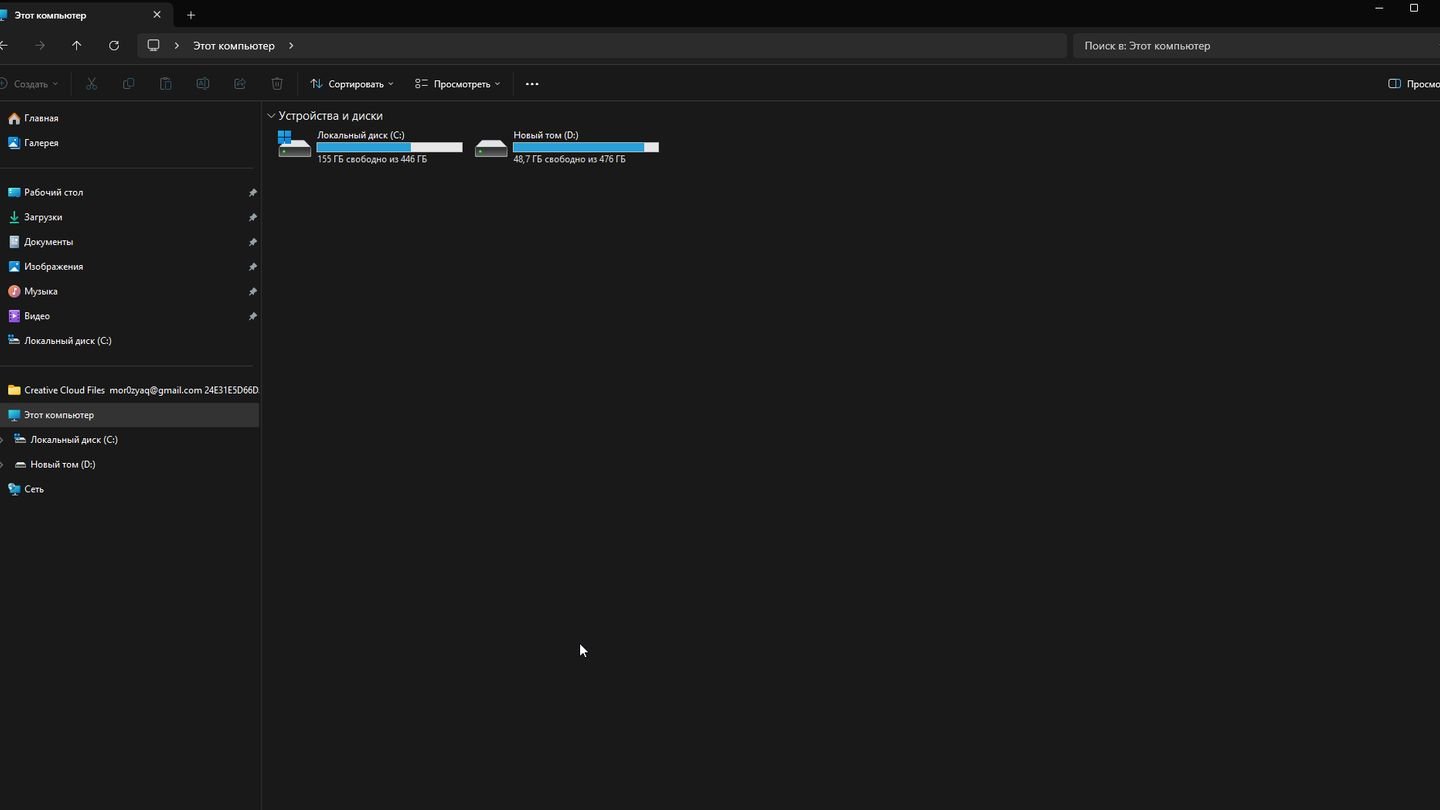Select the Локальный диск (C:) drive icon
Viewport: 1440px width, 810px height.
coord(294,146)
